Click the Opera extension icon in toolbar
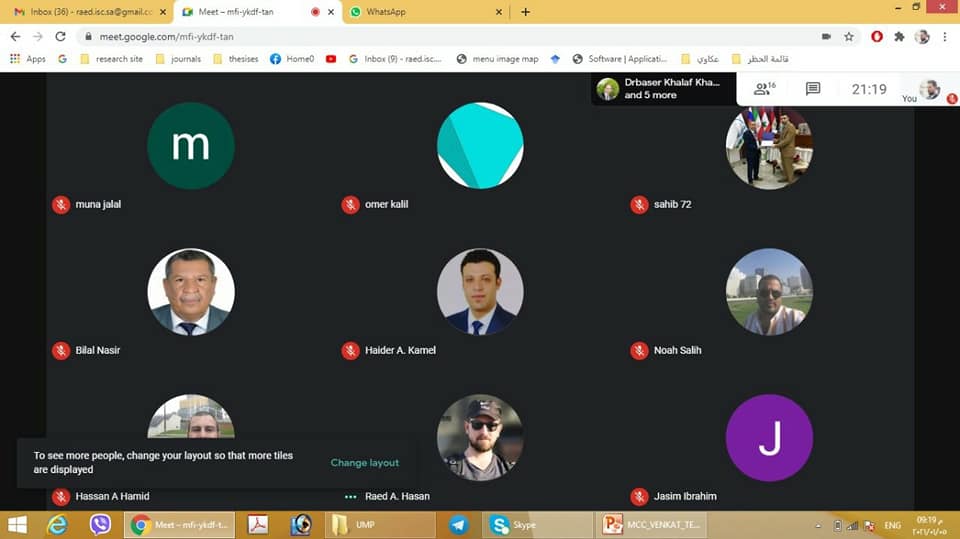Image resolution: width=960 pixels, height=539 pixels. click(877, 36)
